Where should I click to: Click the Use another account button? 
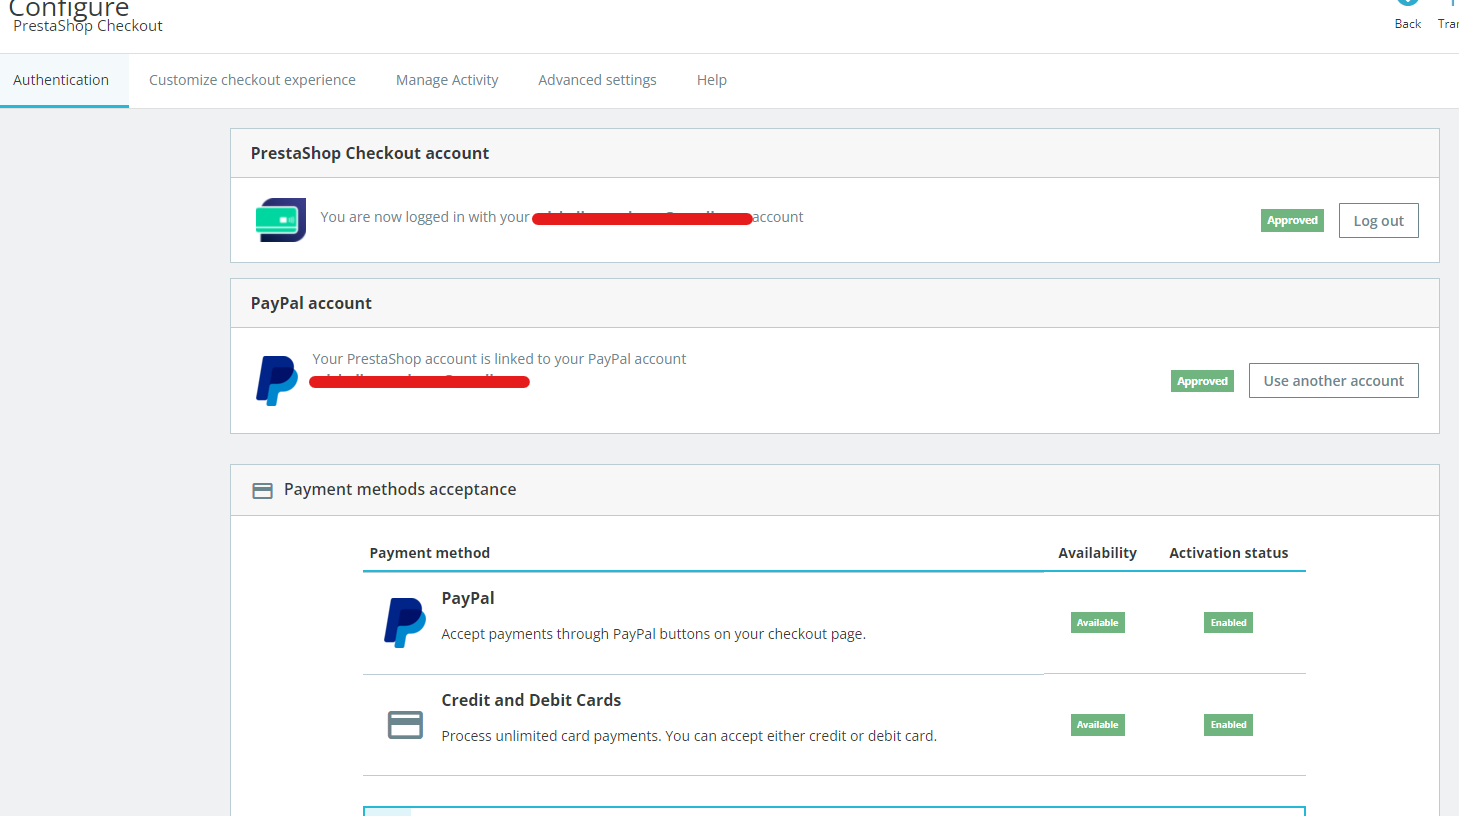point(1333,381)
